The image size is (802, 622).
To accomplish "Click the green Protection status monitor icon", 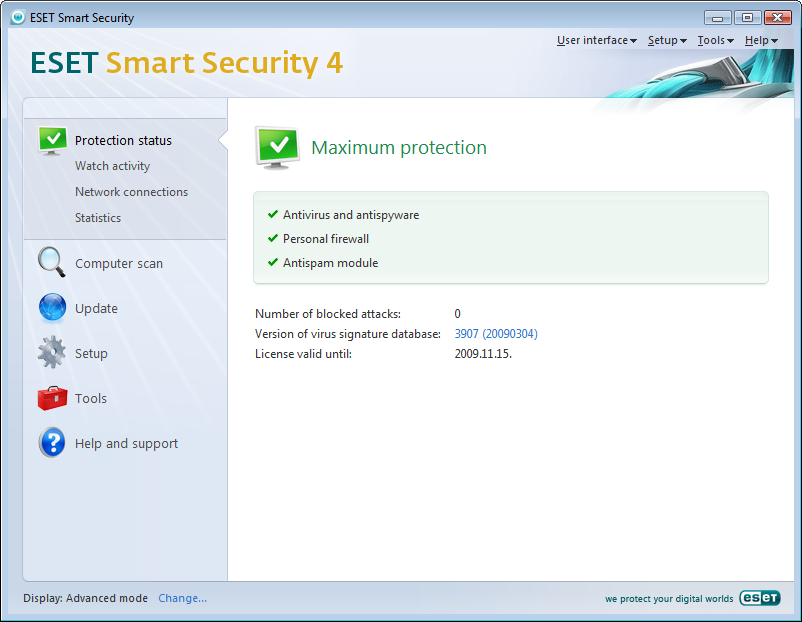I will click(52, 141).
